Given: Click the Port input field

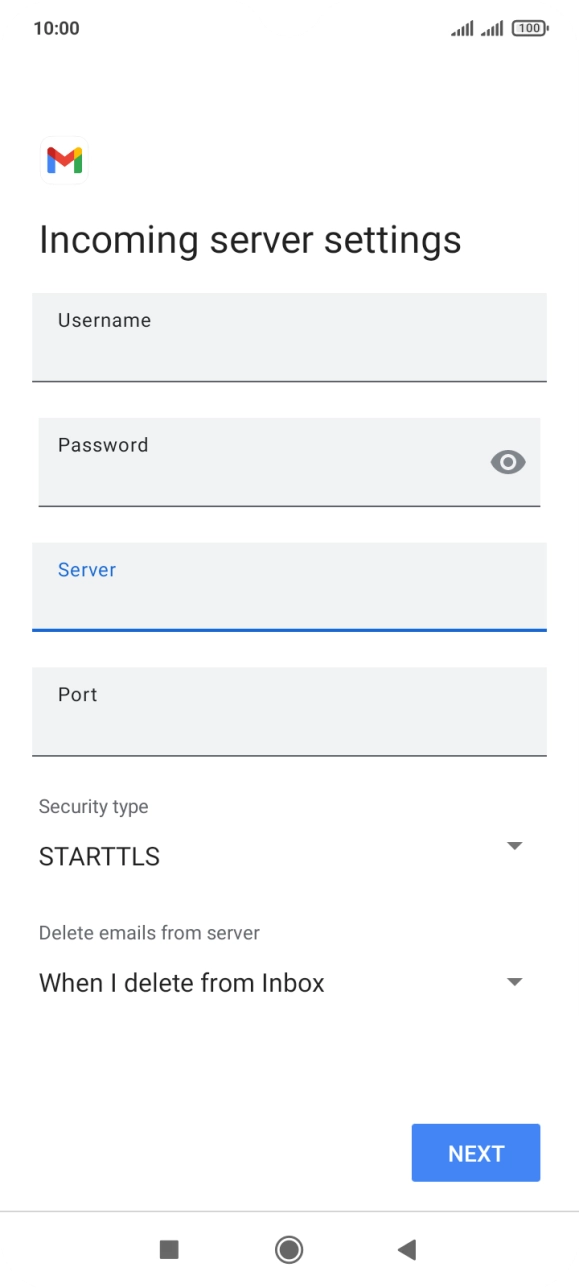Looking at the screenshot, I should 289,711.
